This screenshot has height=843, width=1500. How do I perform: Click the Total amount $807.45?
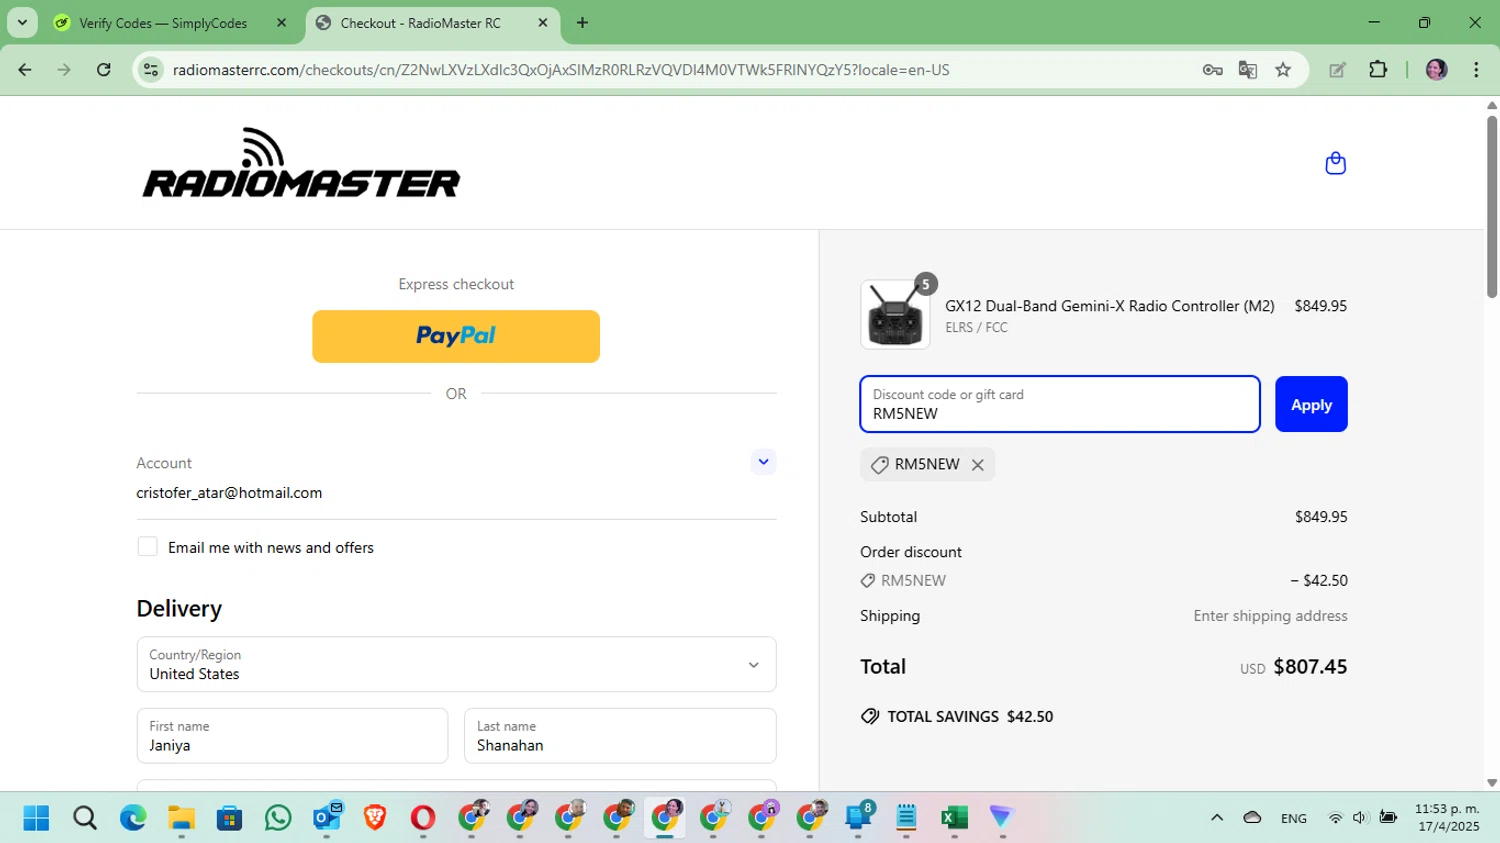click(x=1310, y=667)
